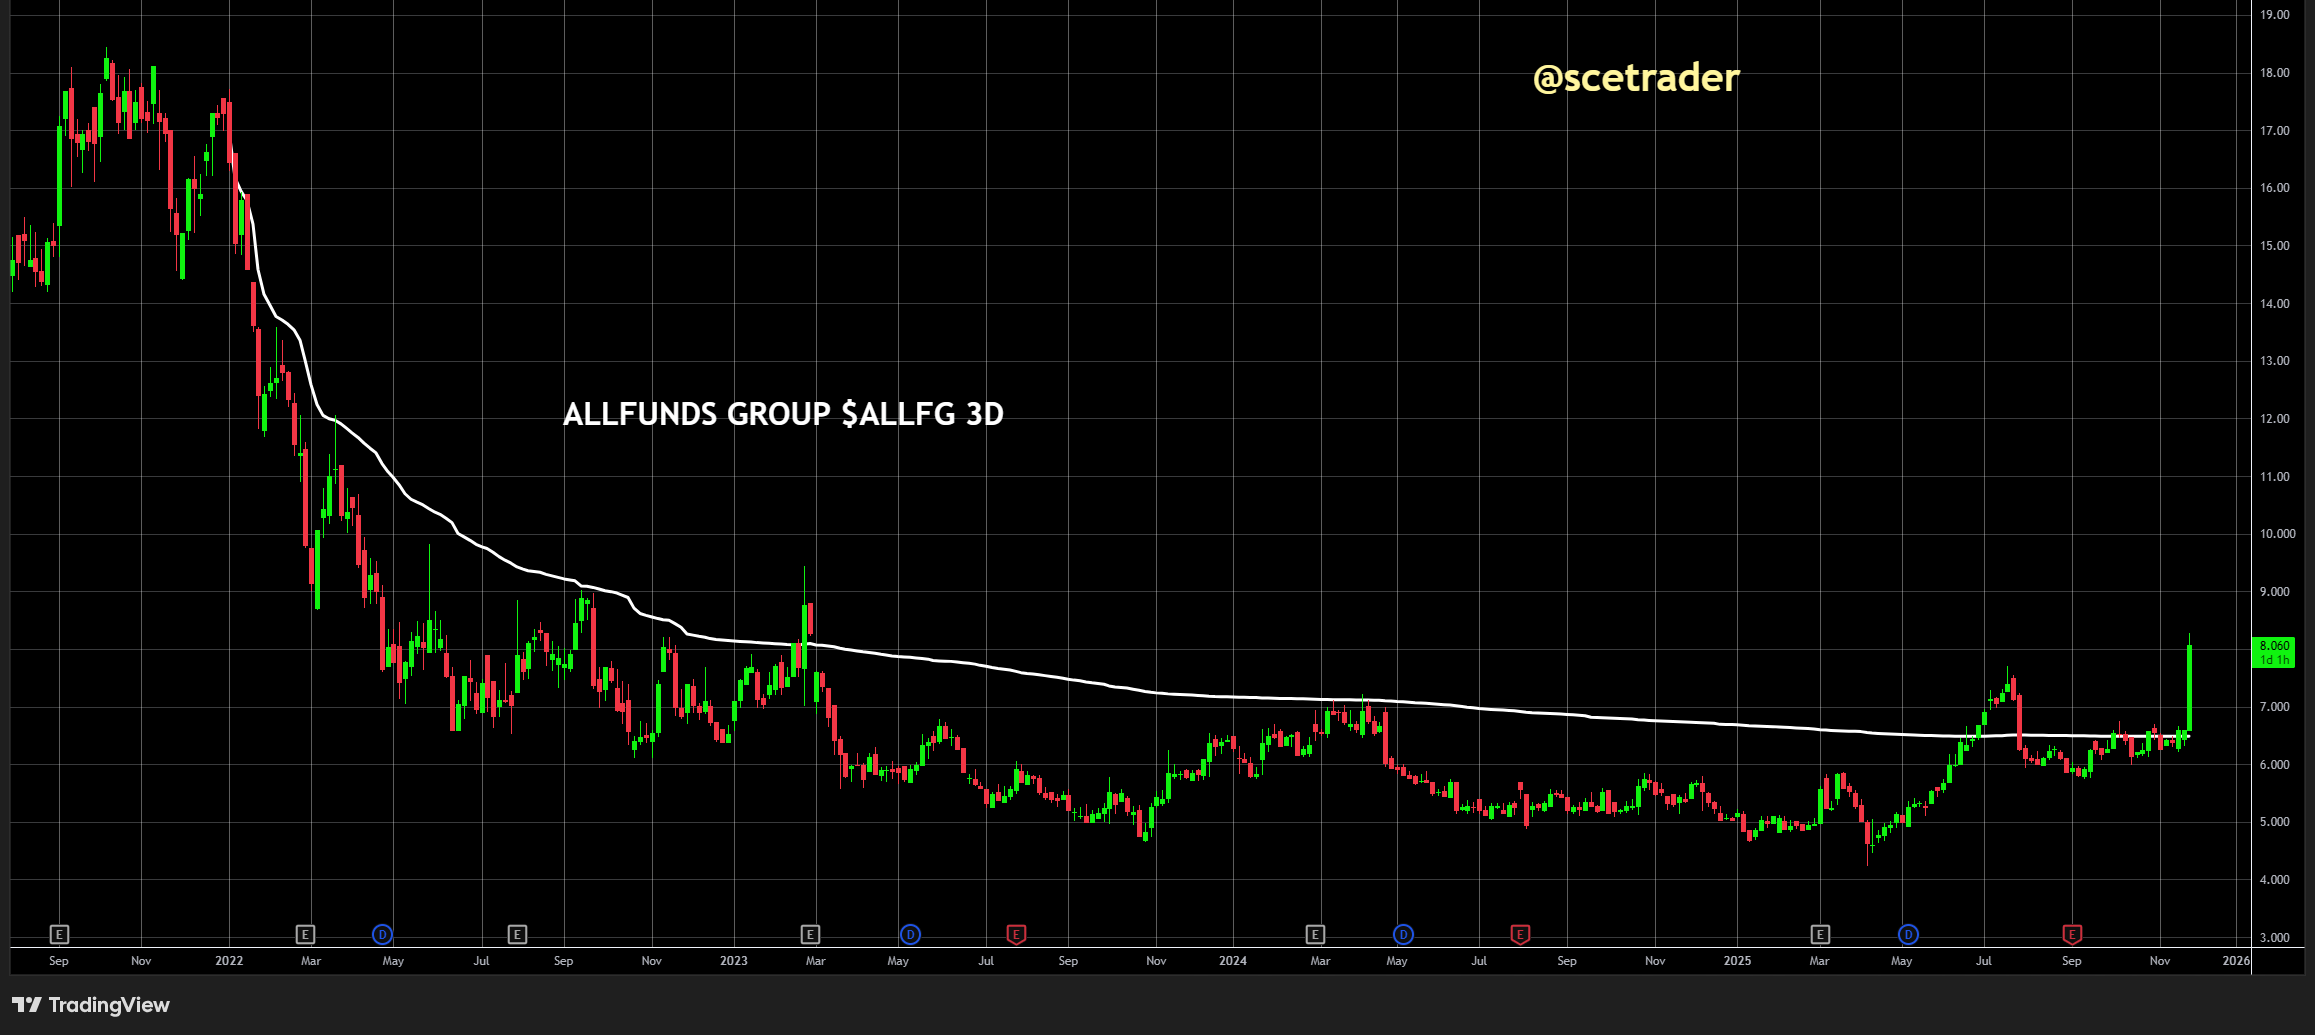Viewport: 2315px width, 1035px height.
Task: Open the red earnings marker near Sep 2025
Action: click(2072, 934)
